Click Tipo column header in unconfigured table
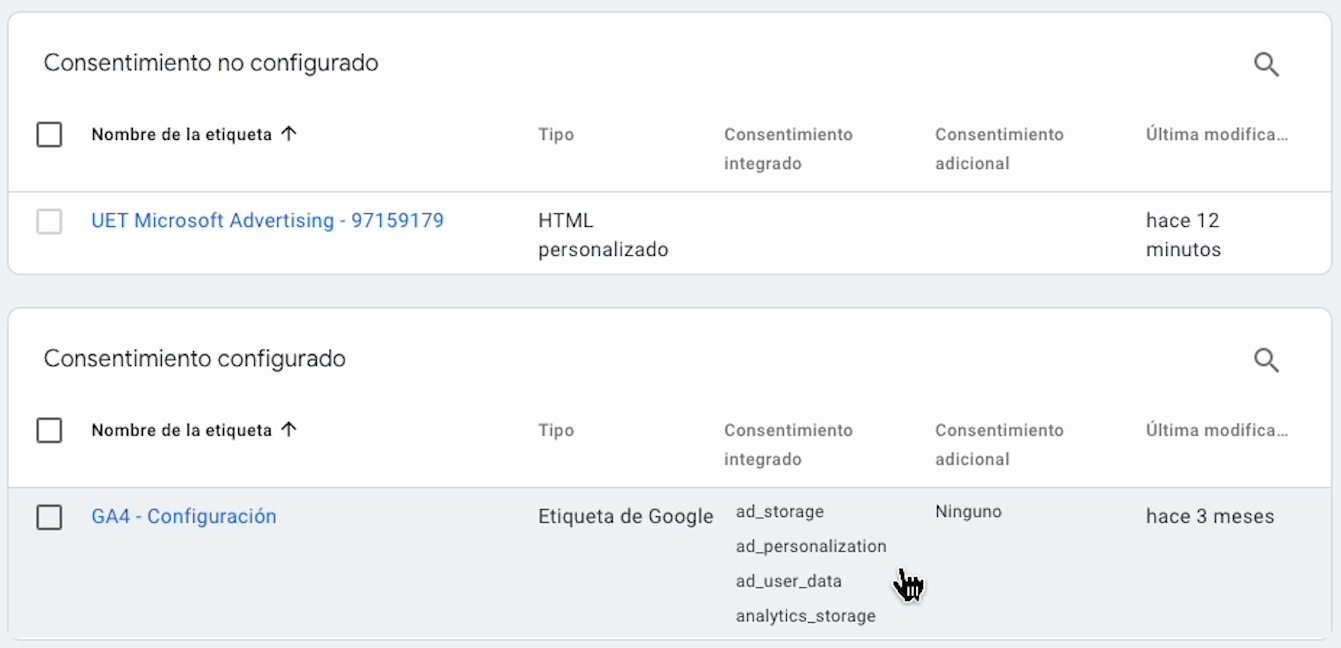Viewport: 1341px width, 648px height. pyautogui.click(x=556, y=134)
